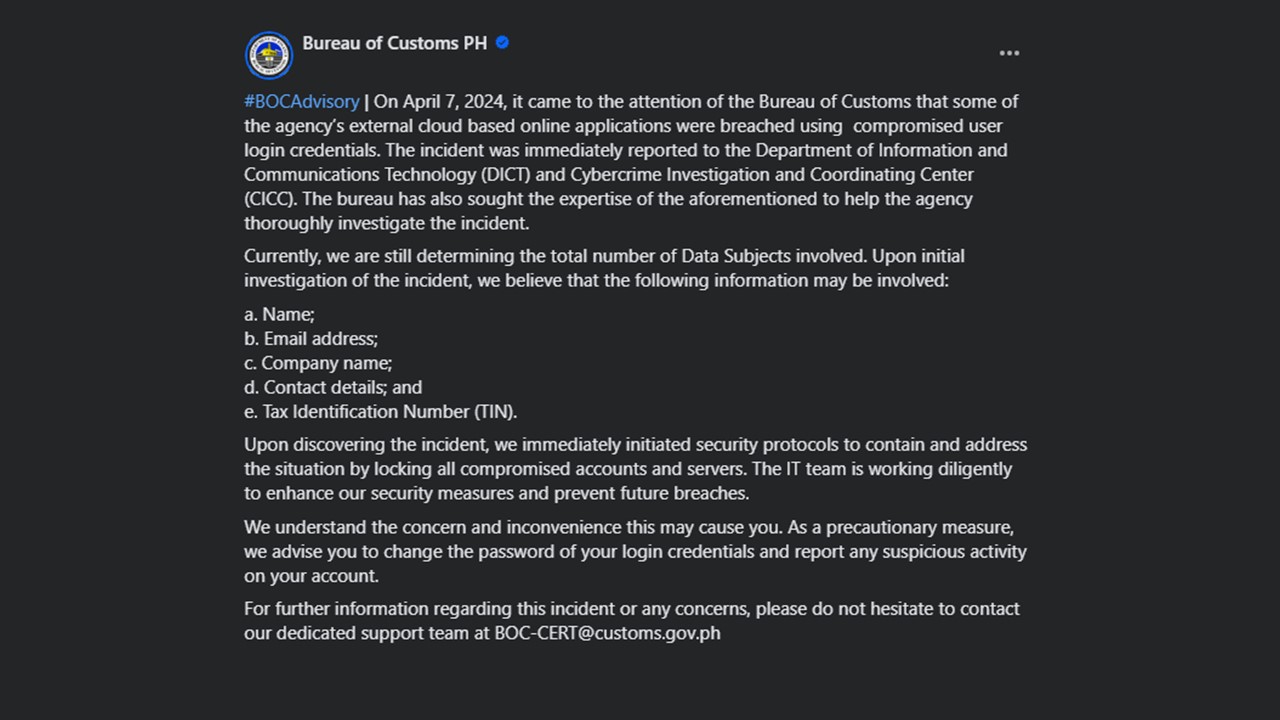The height and width of the screenshot is (720, 1280).
Task: Click the Bureau of Customs PH profile picture
Action: 269,54
